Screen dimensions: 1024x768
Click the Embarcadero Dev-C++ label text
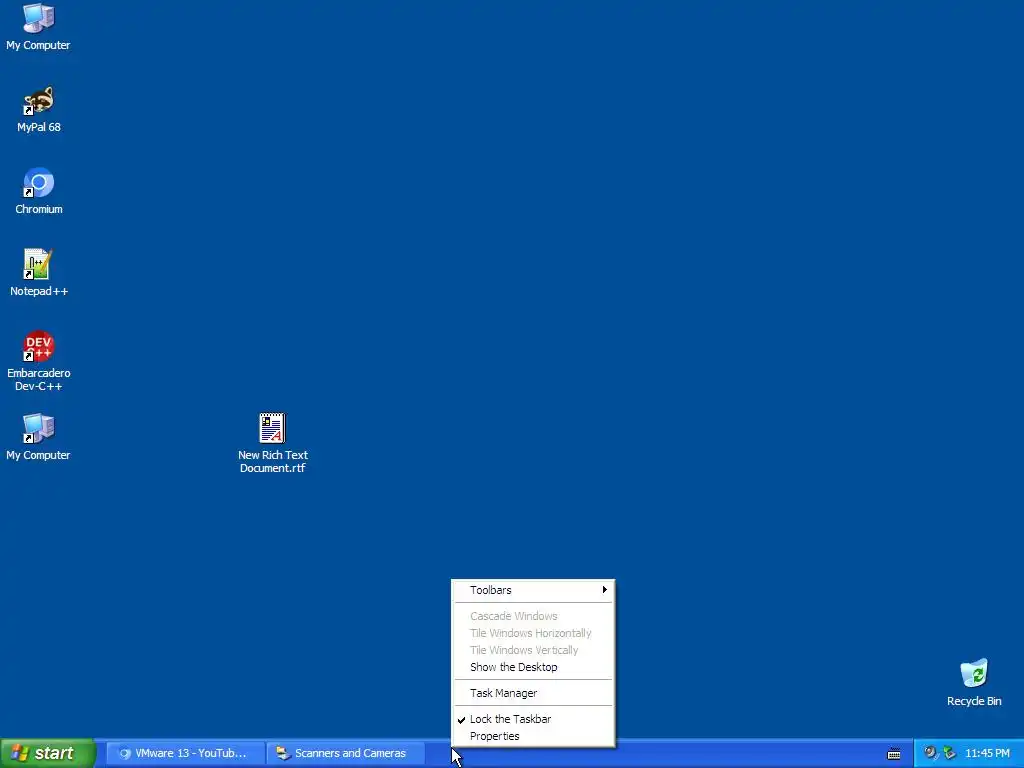(39, 379)
